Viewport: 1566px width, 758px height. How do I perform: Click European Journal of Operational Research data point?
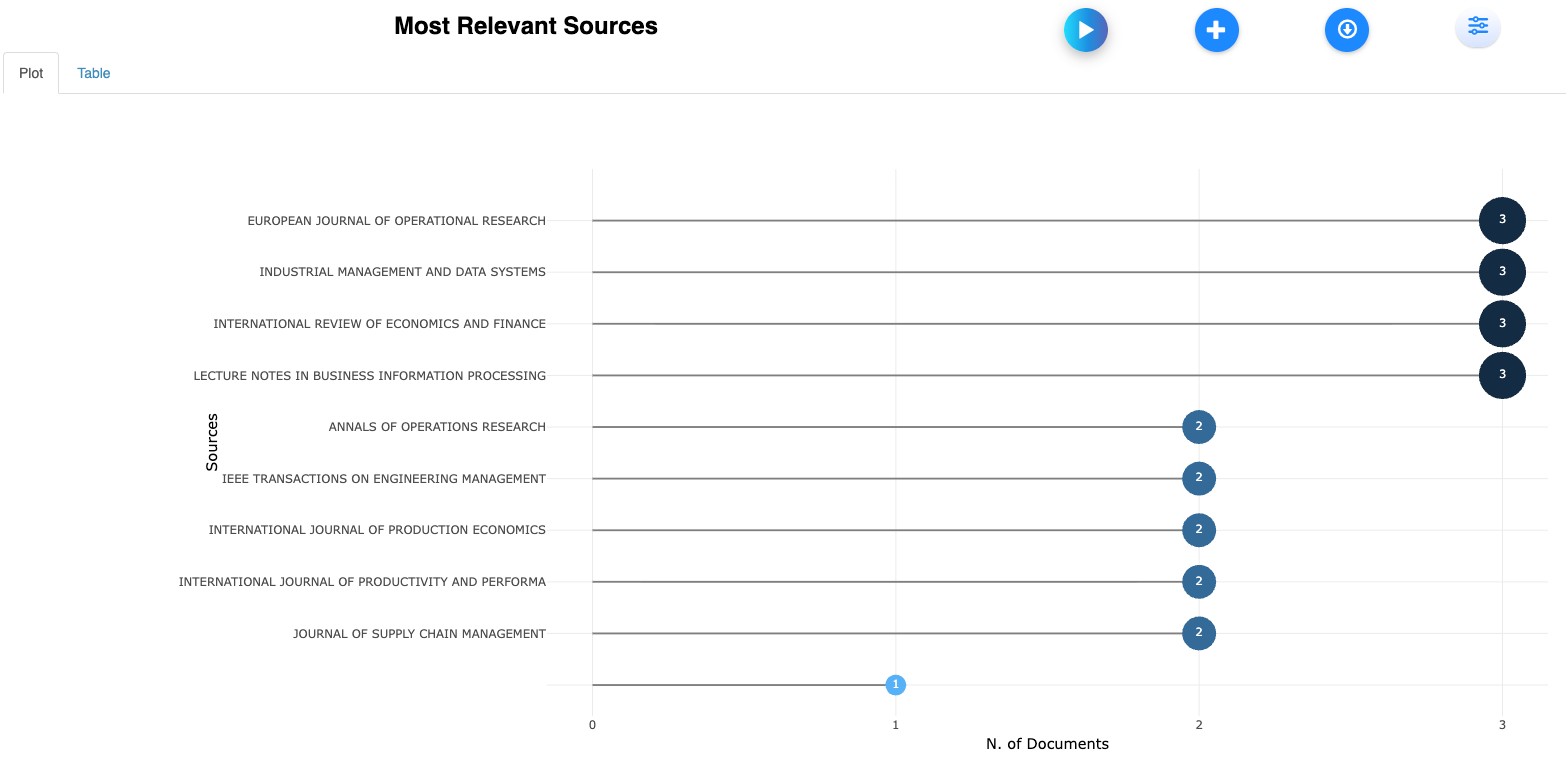tap(1501, 220)
